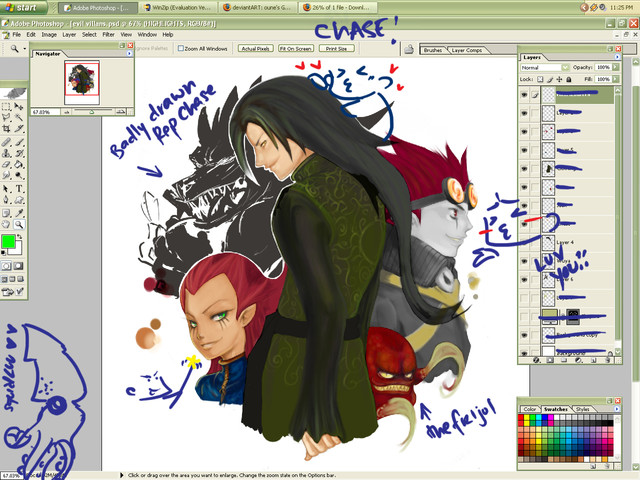Select the Path Selection tool
The height and width of the screenshot is (480, 640).
6,189
